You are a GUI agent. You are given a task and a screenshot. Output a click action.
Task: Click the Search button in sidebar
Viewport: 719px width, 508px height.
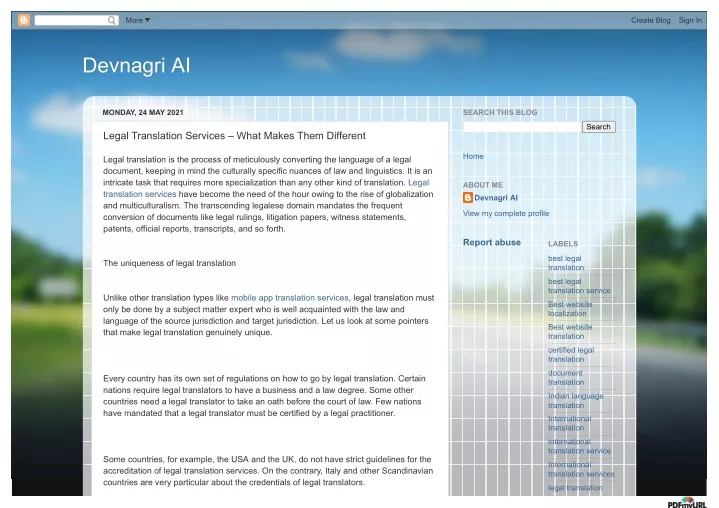[x=598, y=127]
